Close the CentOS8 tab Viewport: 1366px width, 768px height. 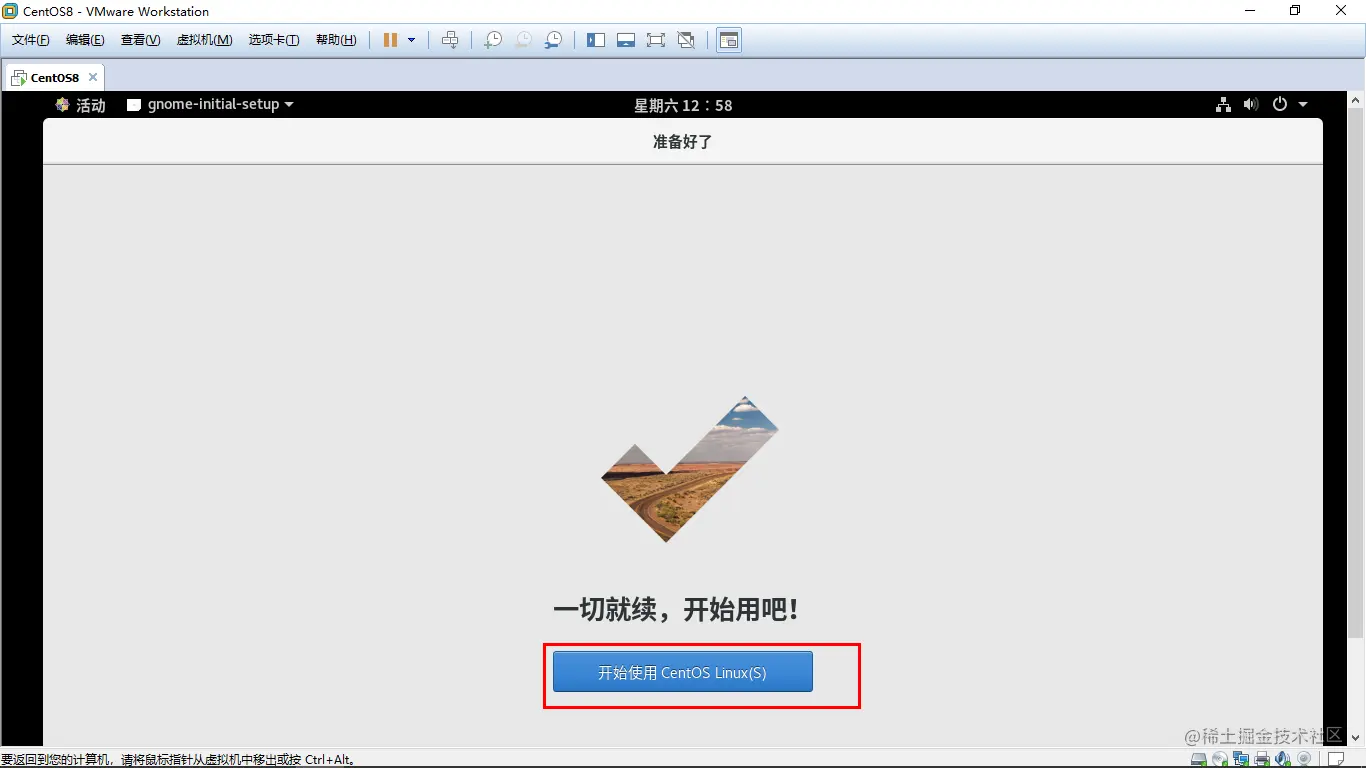point(93,77)
